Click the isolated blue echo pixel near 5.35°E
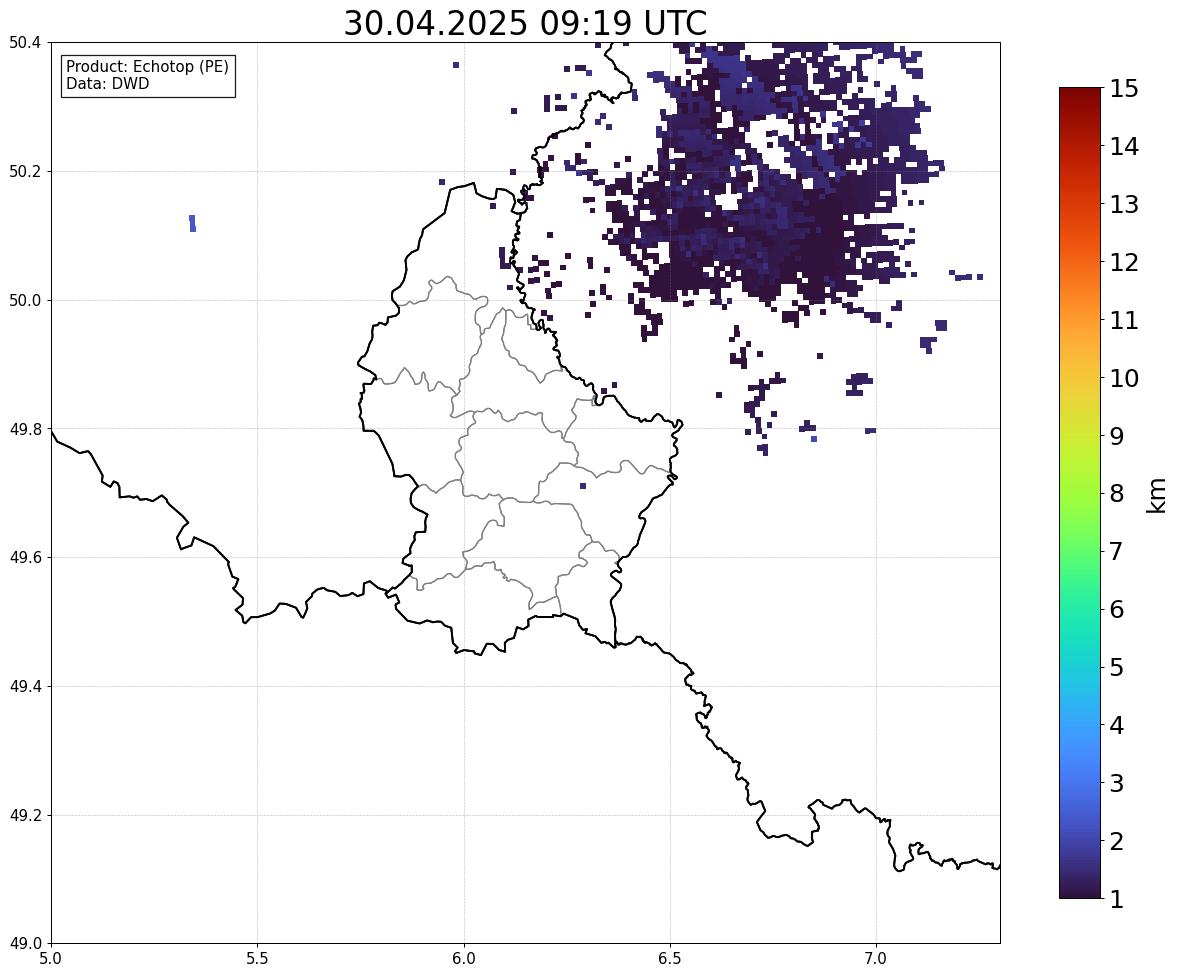 [x=192, y=223]
